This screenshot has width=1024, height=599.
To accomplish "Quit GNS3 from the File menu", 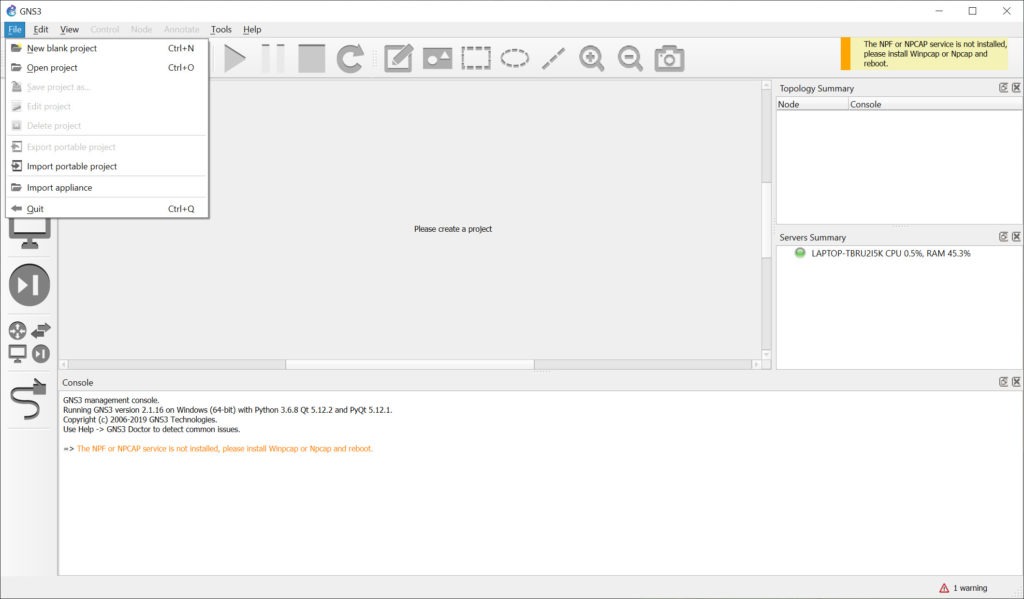I will [106, 209].
